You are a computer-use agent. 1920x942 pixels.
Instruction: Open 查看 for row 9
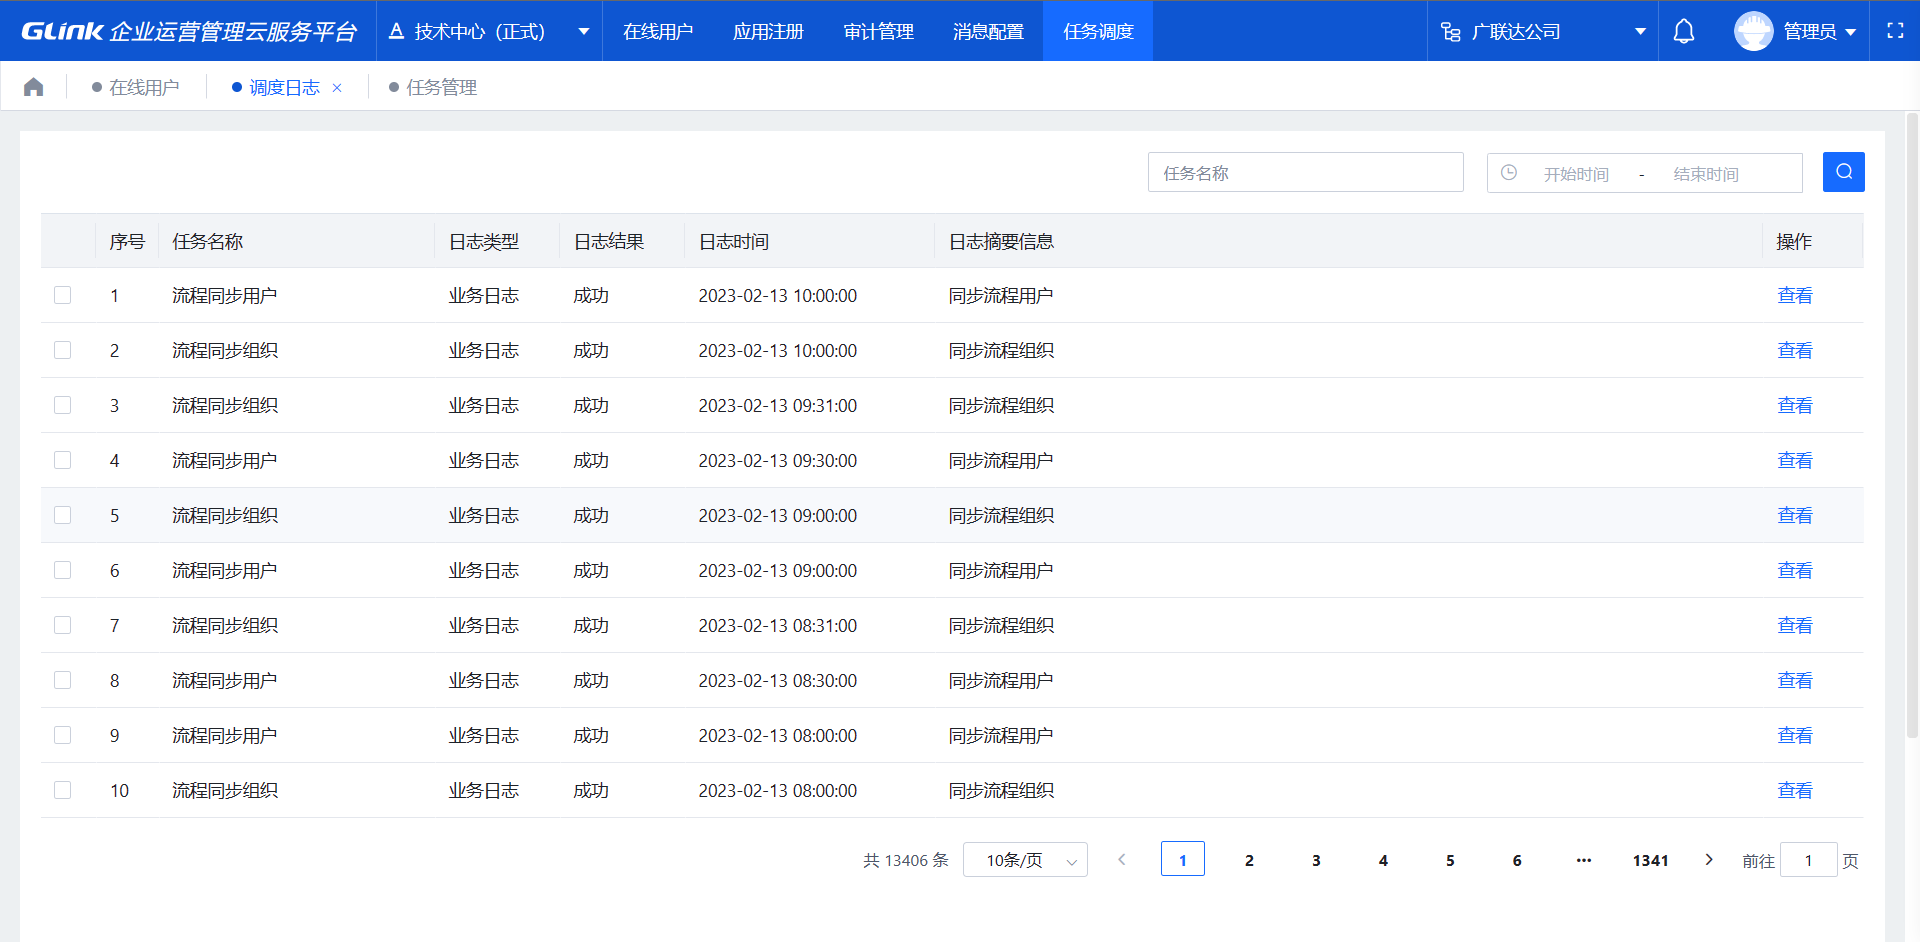pos(1795,735)
